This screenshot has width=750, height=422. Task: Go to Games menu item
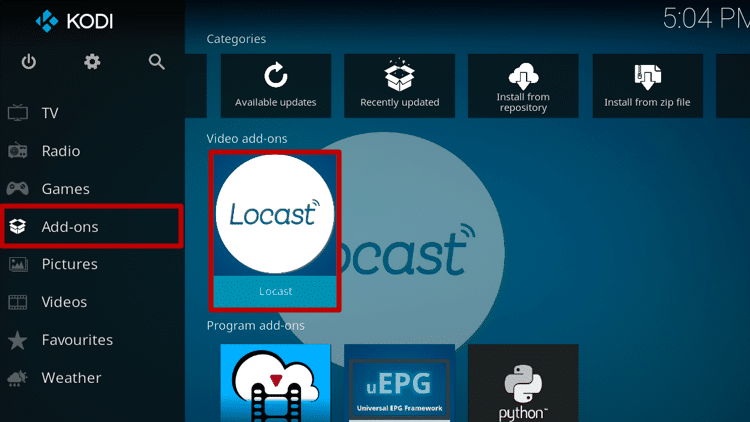[x=91, y=189]
